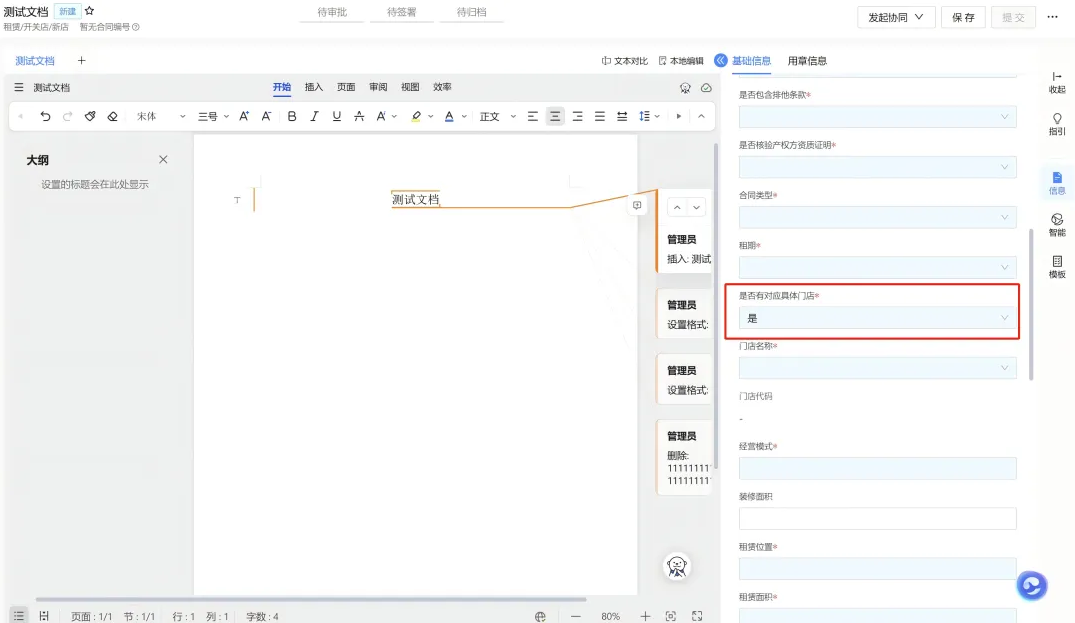Click the eraser clear-formatting icon
This screenshot has height=623, width=1075.
click(112, 117)
